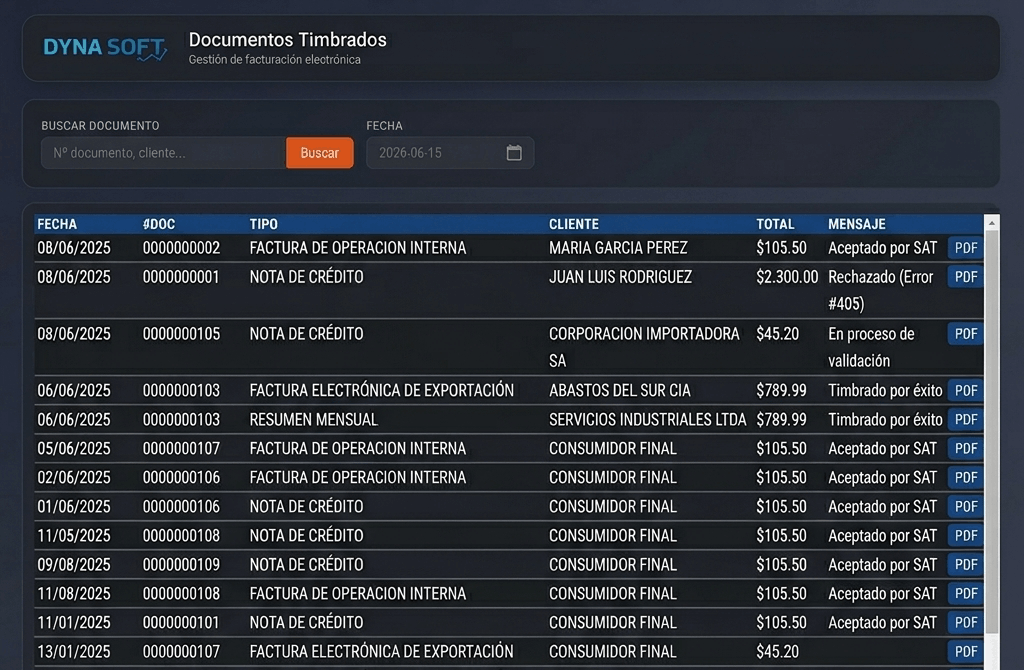1024x670 pixels.
Task: Click the scrollbar up arrow
Action: (x=991, y=223)
